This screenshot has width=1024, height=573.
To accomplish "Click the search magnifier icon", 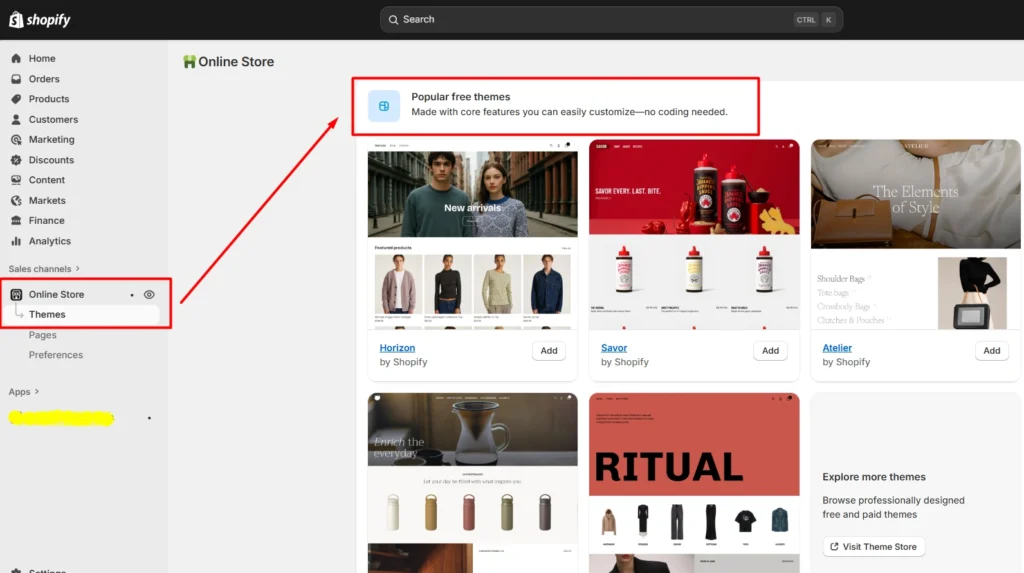I will tap(393, 20).
